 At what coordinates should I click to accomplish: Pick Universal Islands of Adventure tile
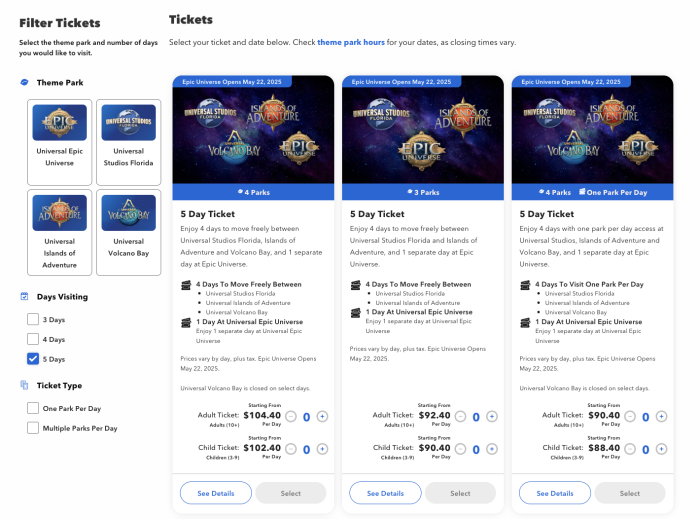point(59,231)
